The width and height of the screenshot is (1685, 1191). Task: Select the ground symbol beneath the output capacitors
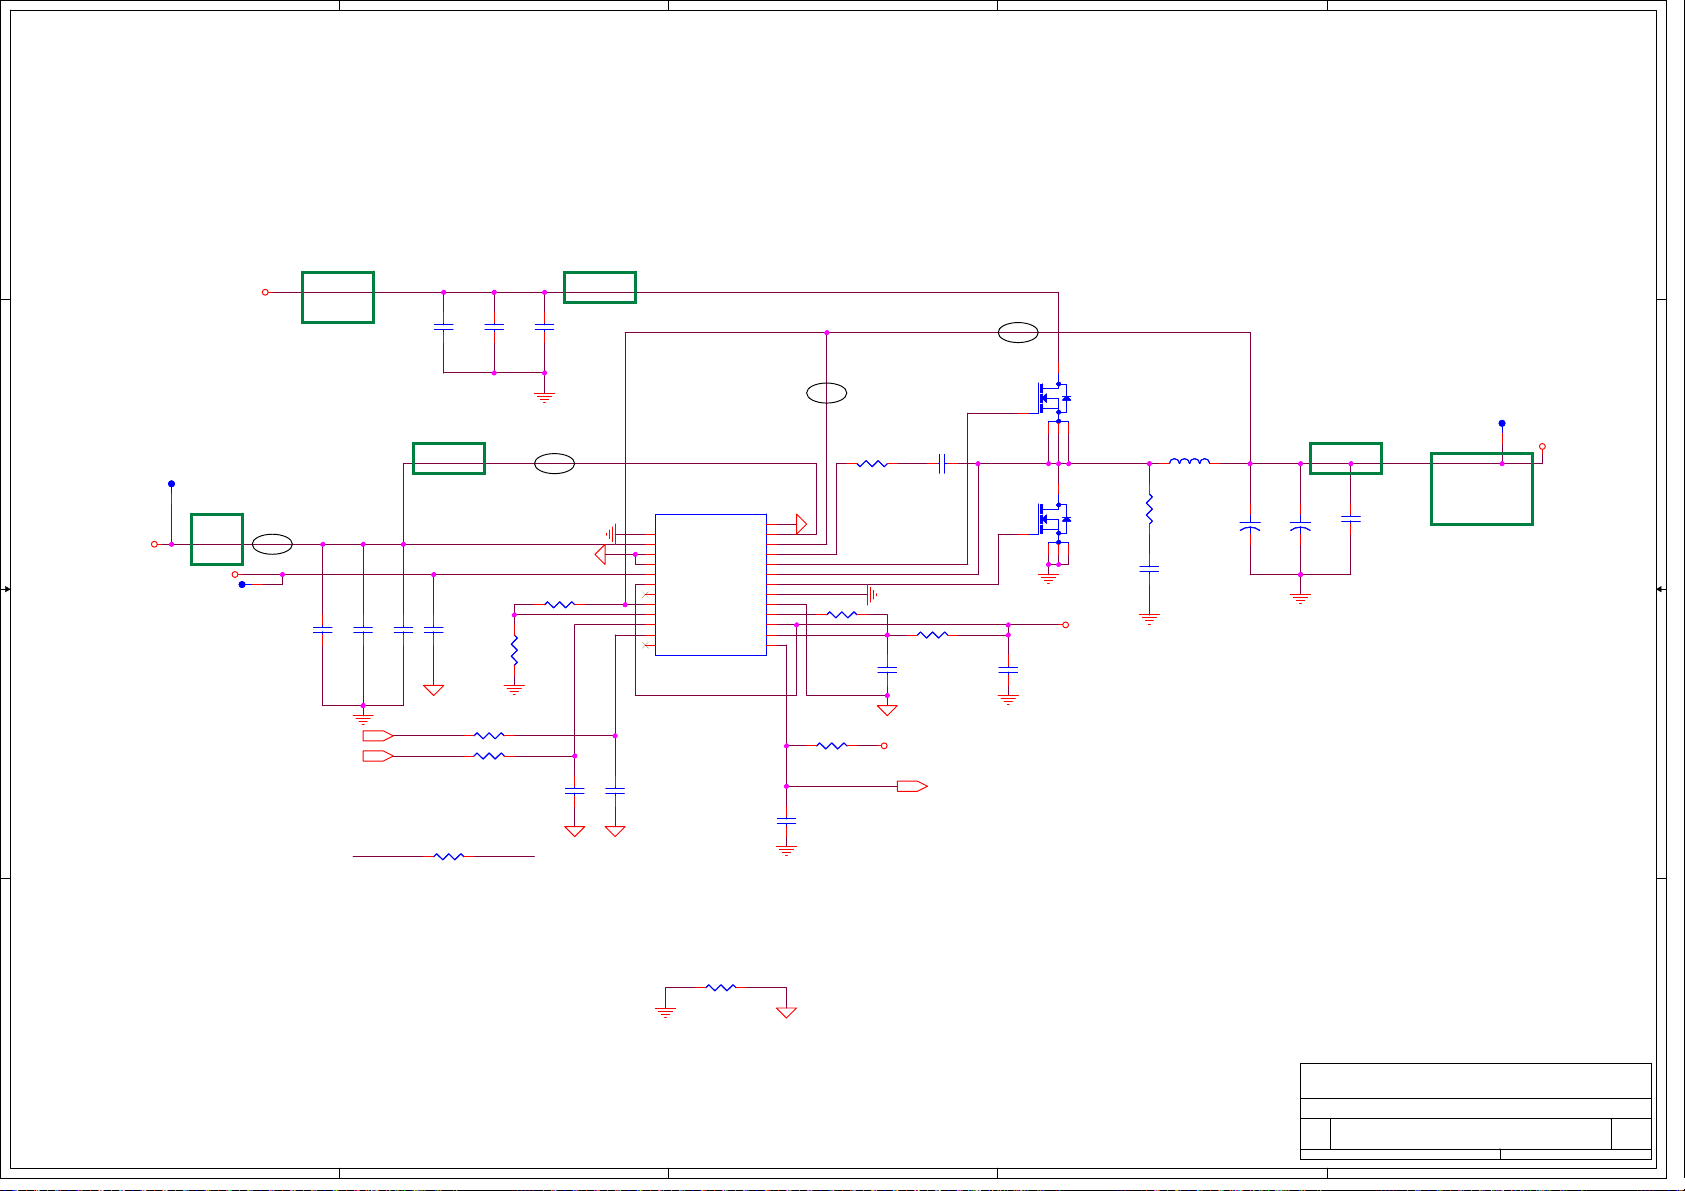[1300, 598]
